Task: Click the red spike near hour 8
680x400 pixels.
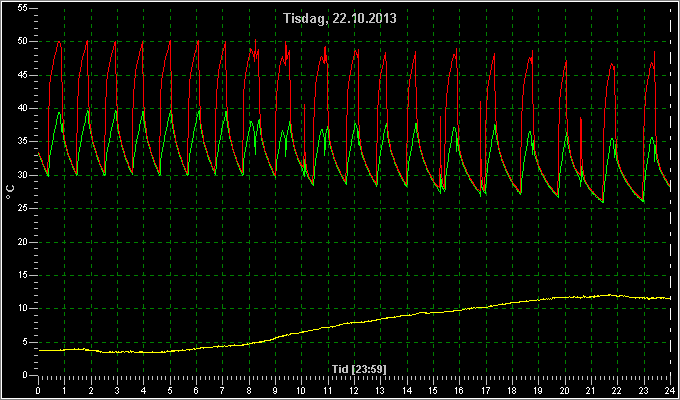Action: [255, 40]
